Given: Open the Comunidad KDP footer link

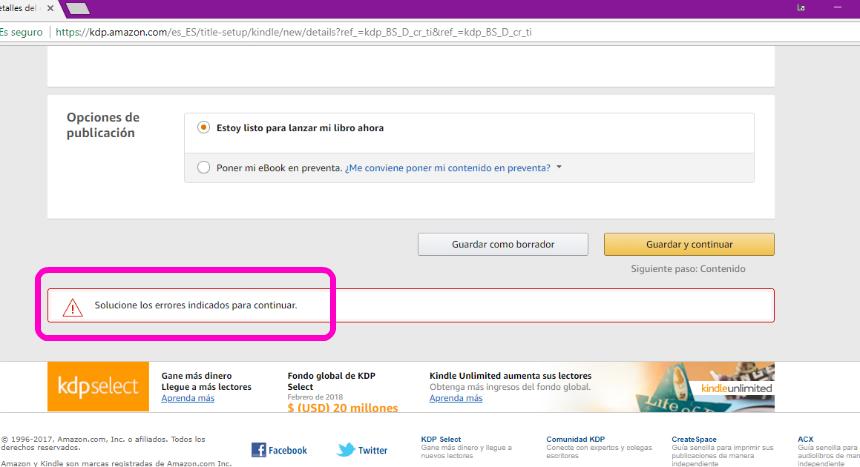Looking at the screenshot, I should click(x=575, y=438).
